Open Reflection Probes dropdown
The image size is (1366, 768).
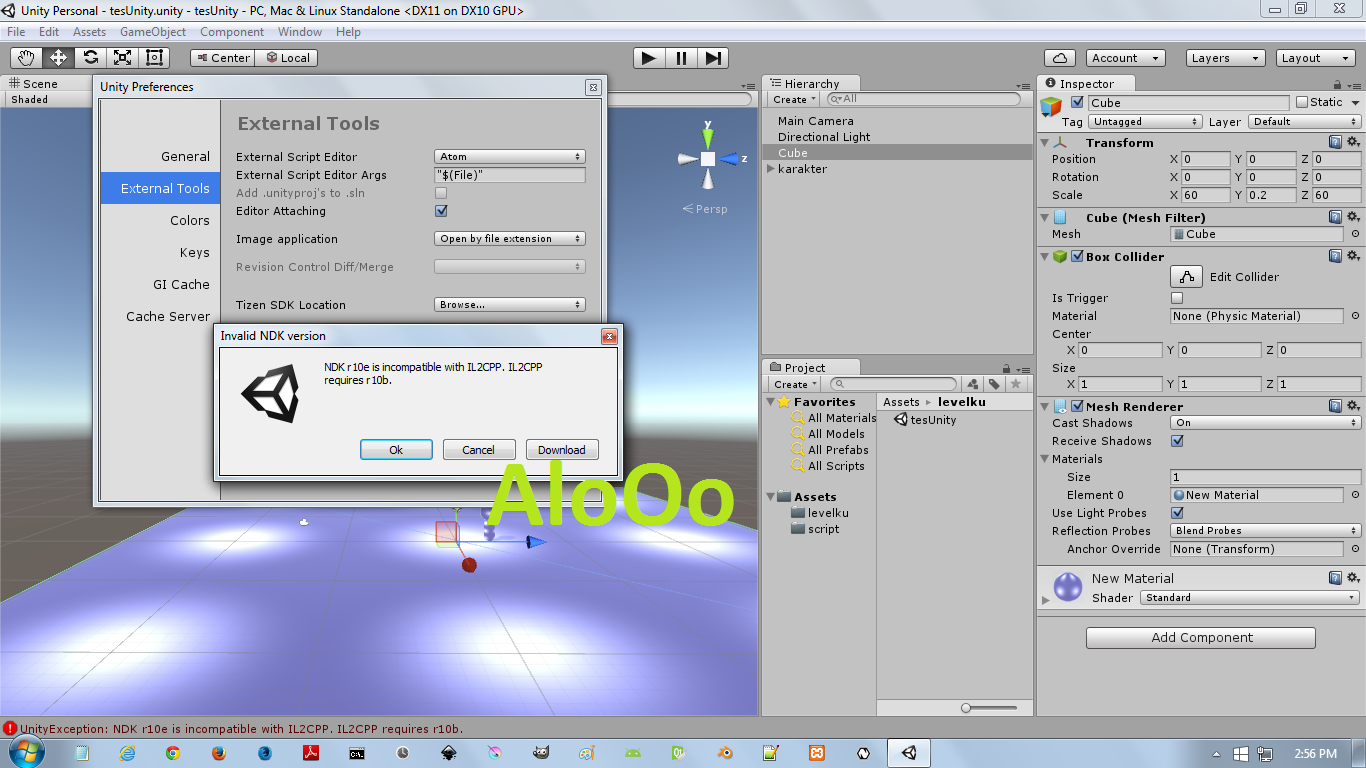point(1265,531)
